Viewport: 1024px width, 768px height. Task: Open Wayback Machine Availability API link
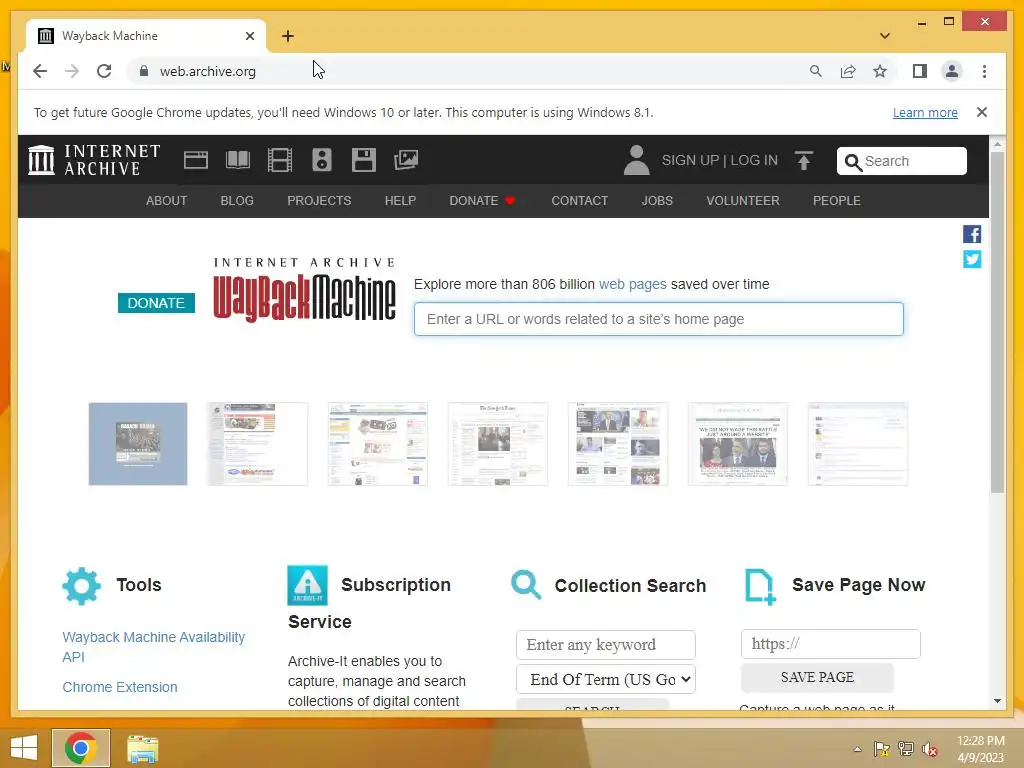(x=153, y=647)
